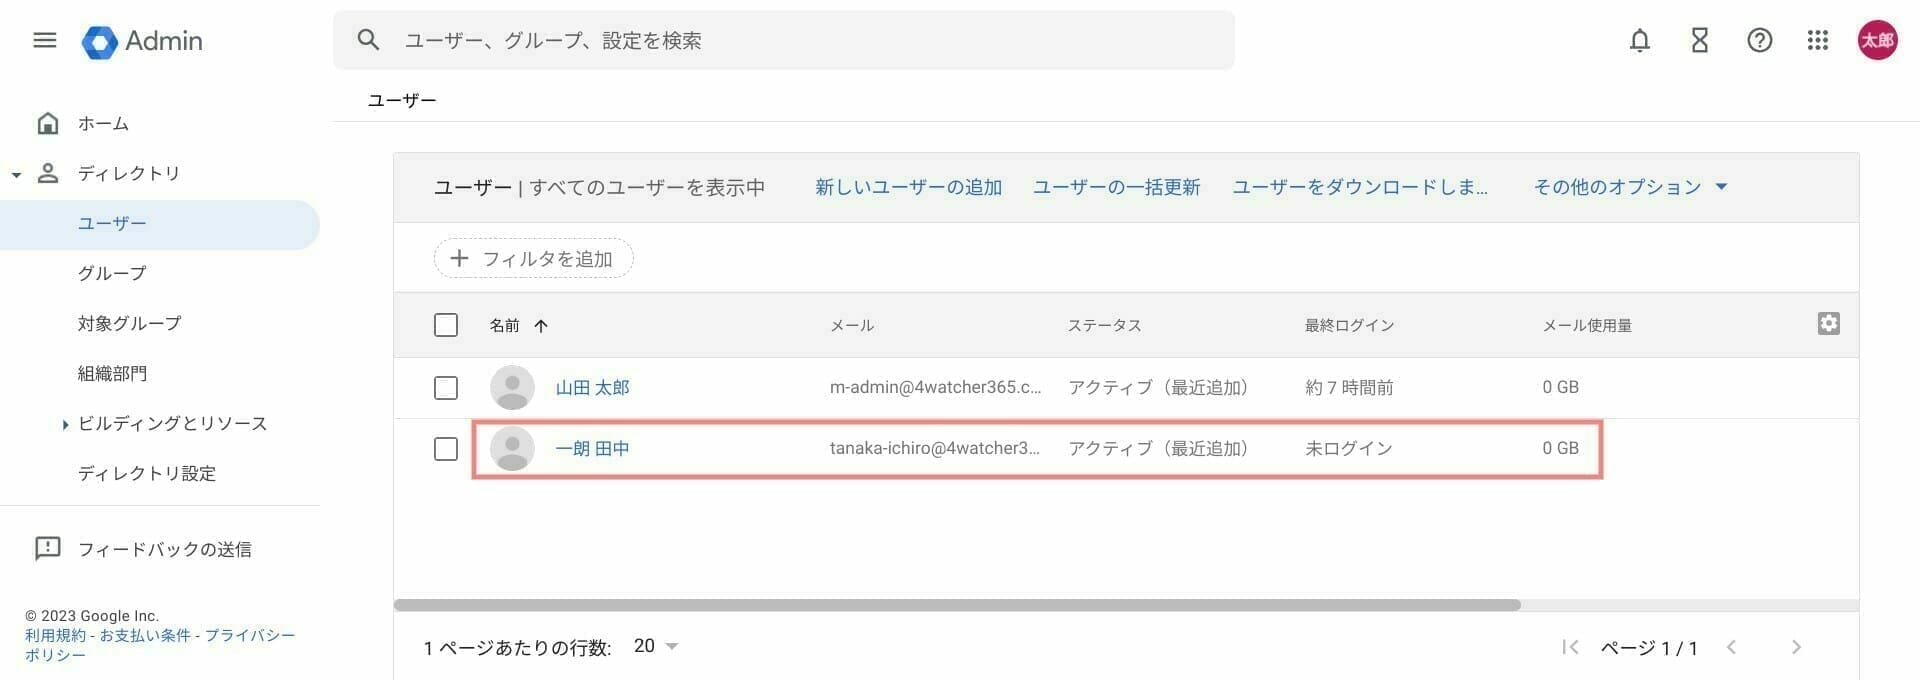Screen dimensions: 1920x680
Task: Click the m-admin@4watcher365 email cell
Action: (936, 387)
